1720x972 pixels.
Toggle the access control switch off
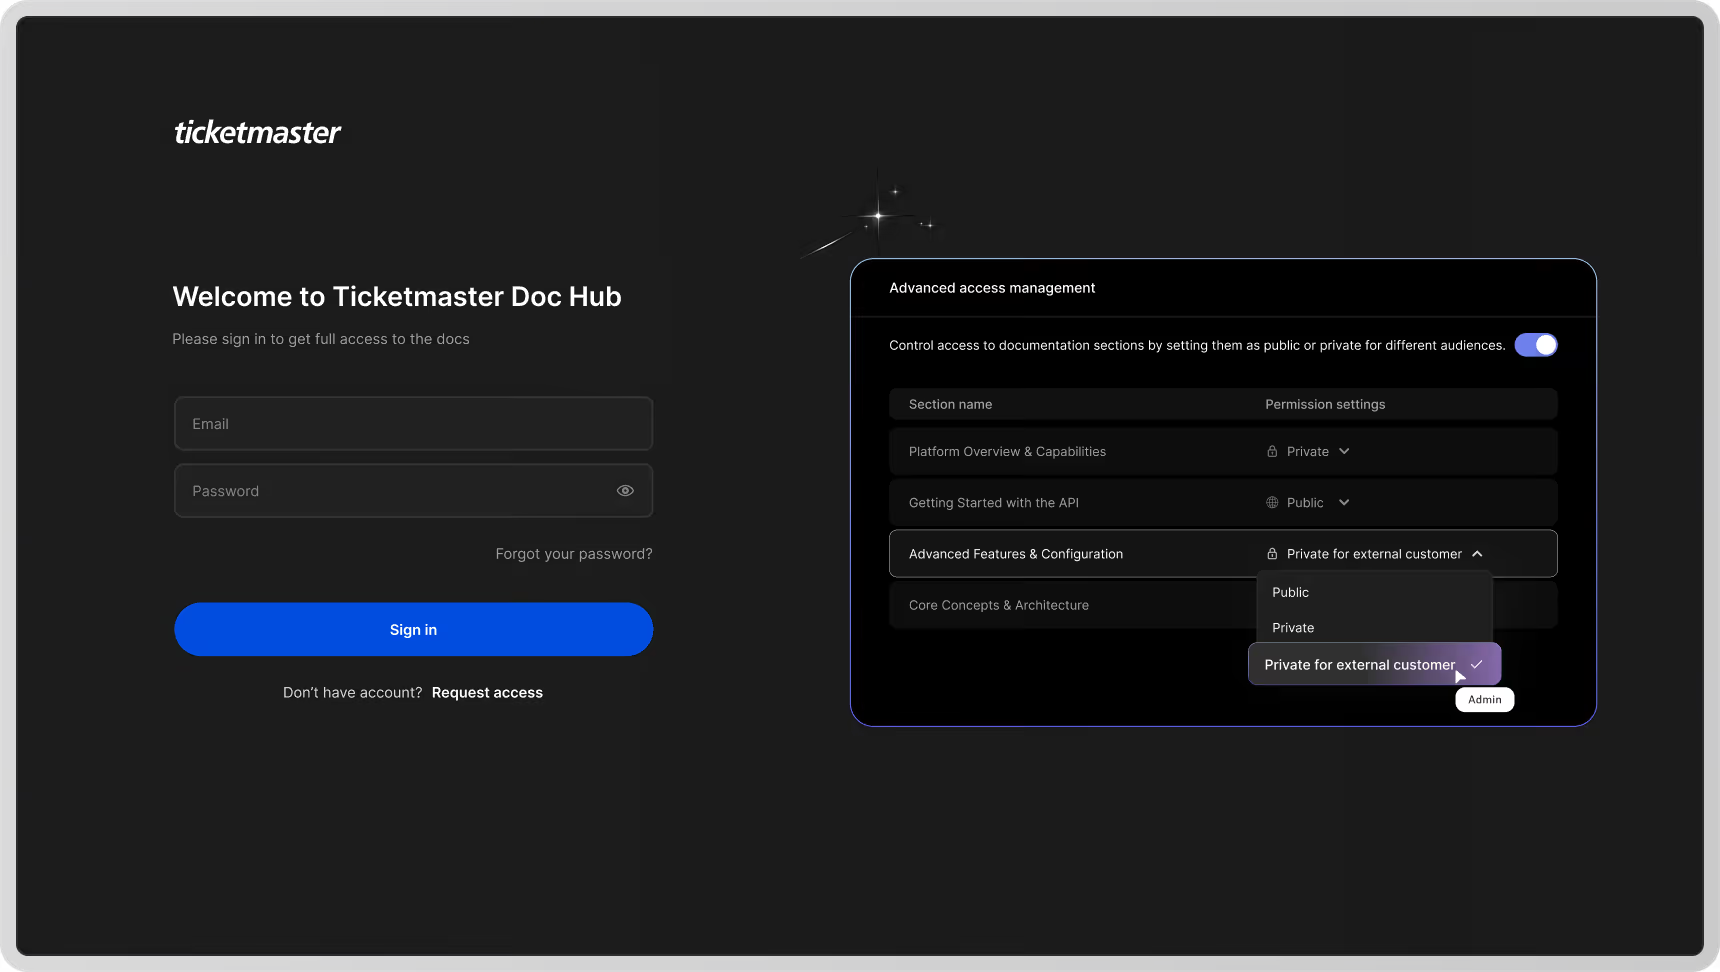[x=1536, y=345]
